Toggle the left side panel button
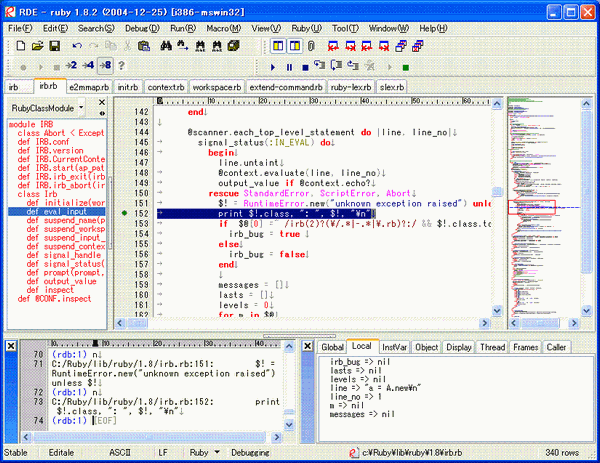This screenshot has height=463, width=600. point(278,46)
